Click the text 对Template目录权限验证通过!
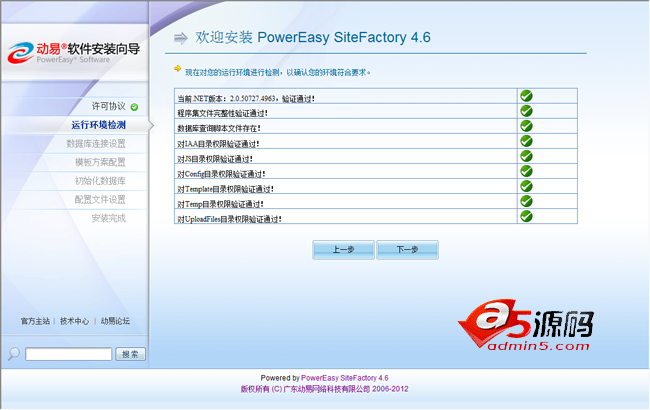Viewport: 650px width, 410px height. click(x=226, y=189)
